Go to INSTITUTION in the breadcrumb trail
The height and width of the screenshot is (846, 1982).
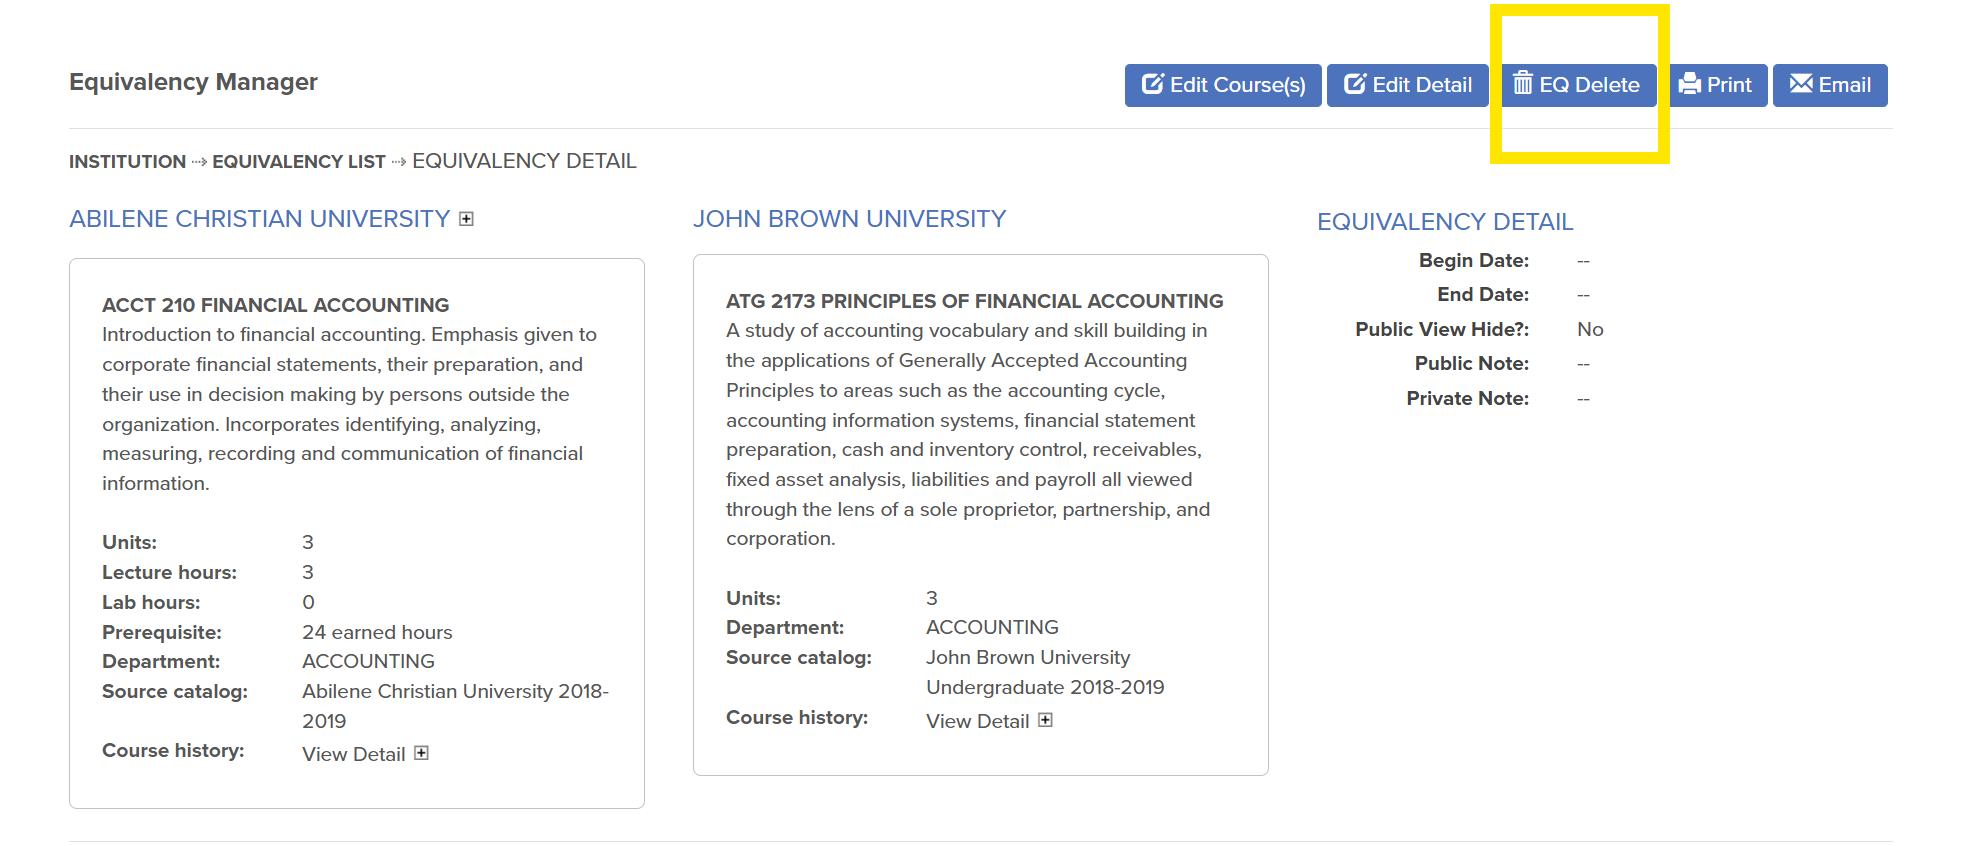point(127,162)
